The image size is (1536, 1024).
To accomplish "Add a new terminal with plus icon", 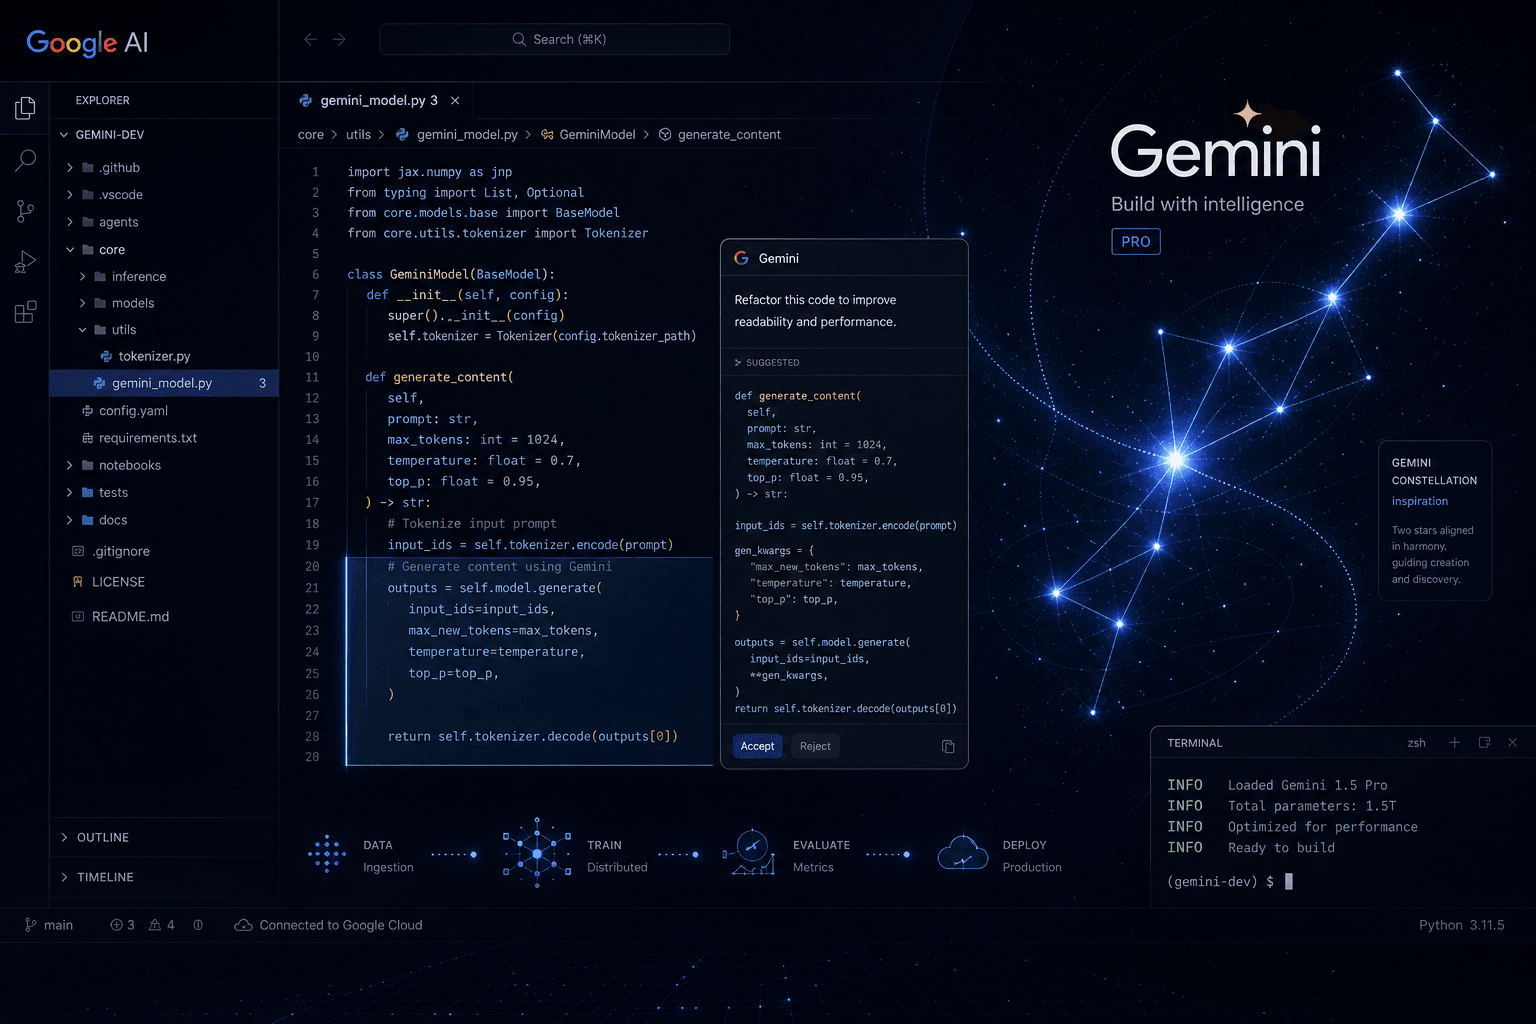I will click(1455, 742).
